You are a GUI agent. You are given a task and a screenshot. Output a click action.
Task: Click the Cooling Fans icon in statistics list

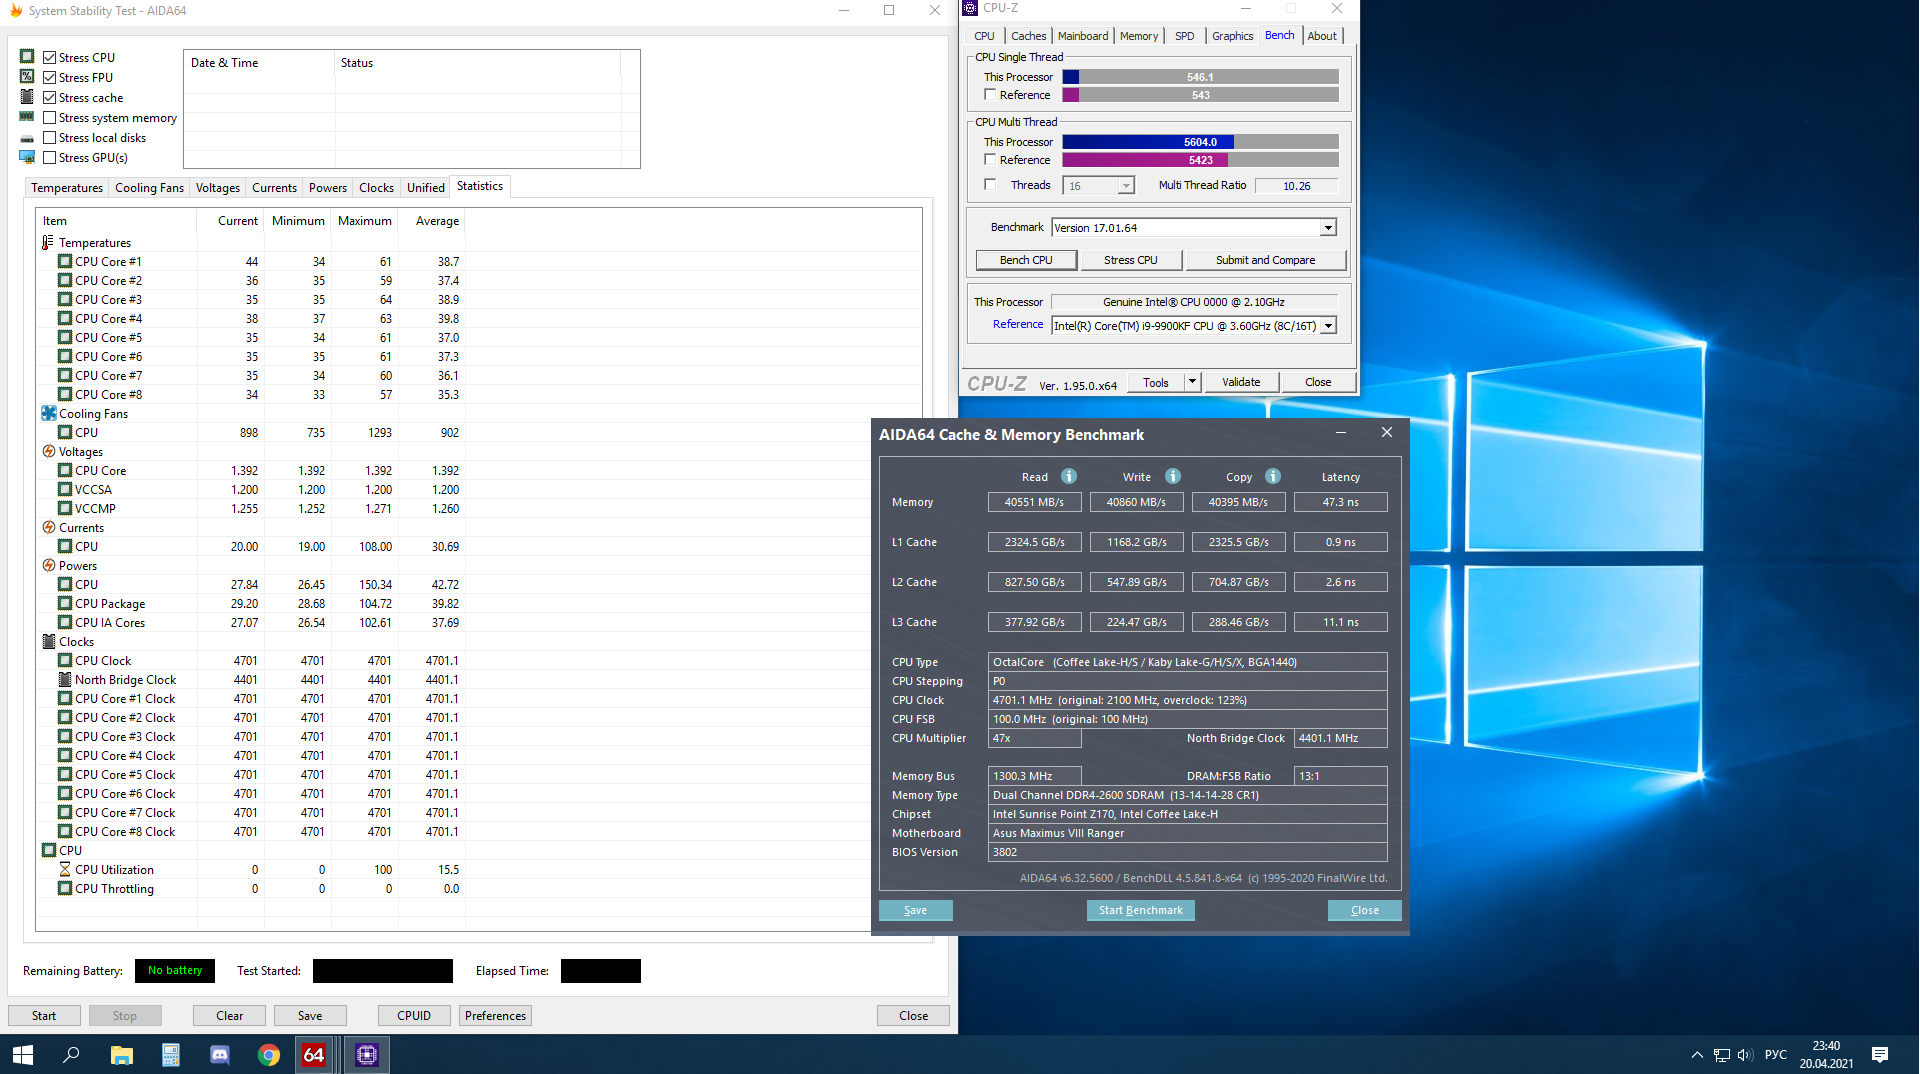(x=48, y=413)
